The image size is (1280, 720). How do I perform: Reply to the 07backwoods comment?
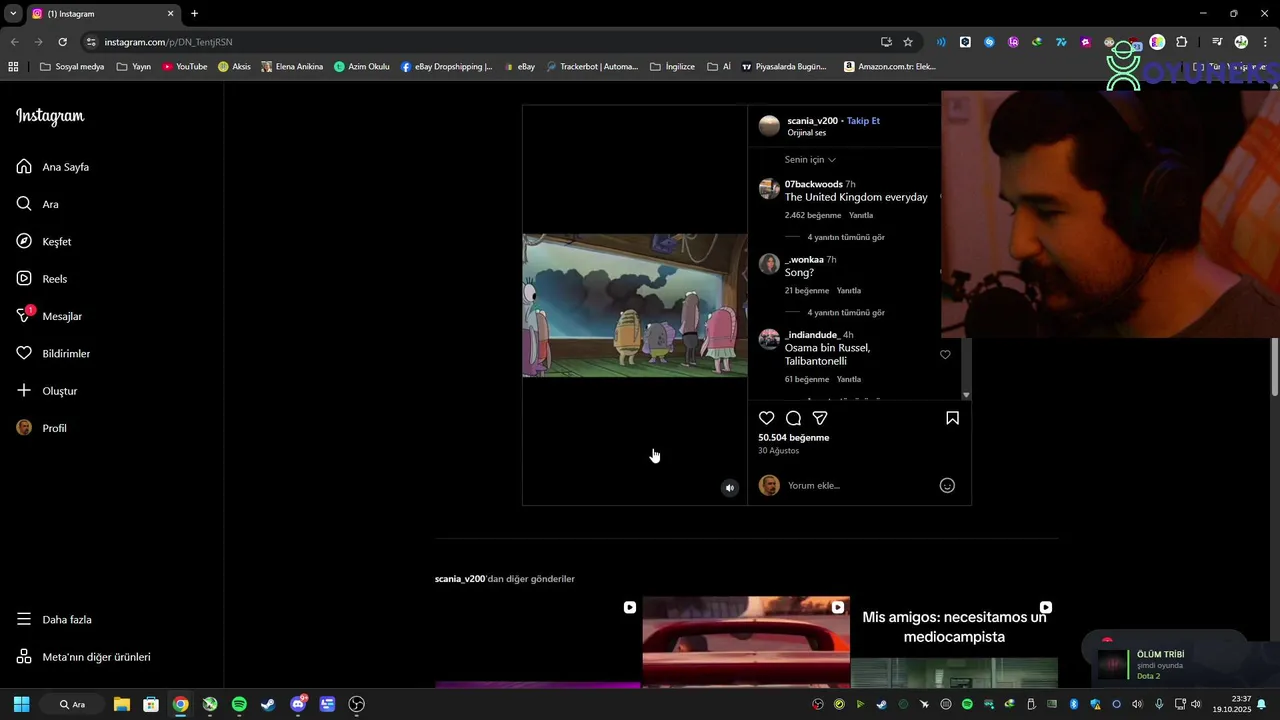(861, 215)
